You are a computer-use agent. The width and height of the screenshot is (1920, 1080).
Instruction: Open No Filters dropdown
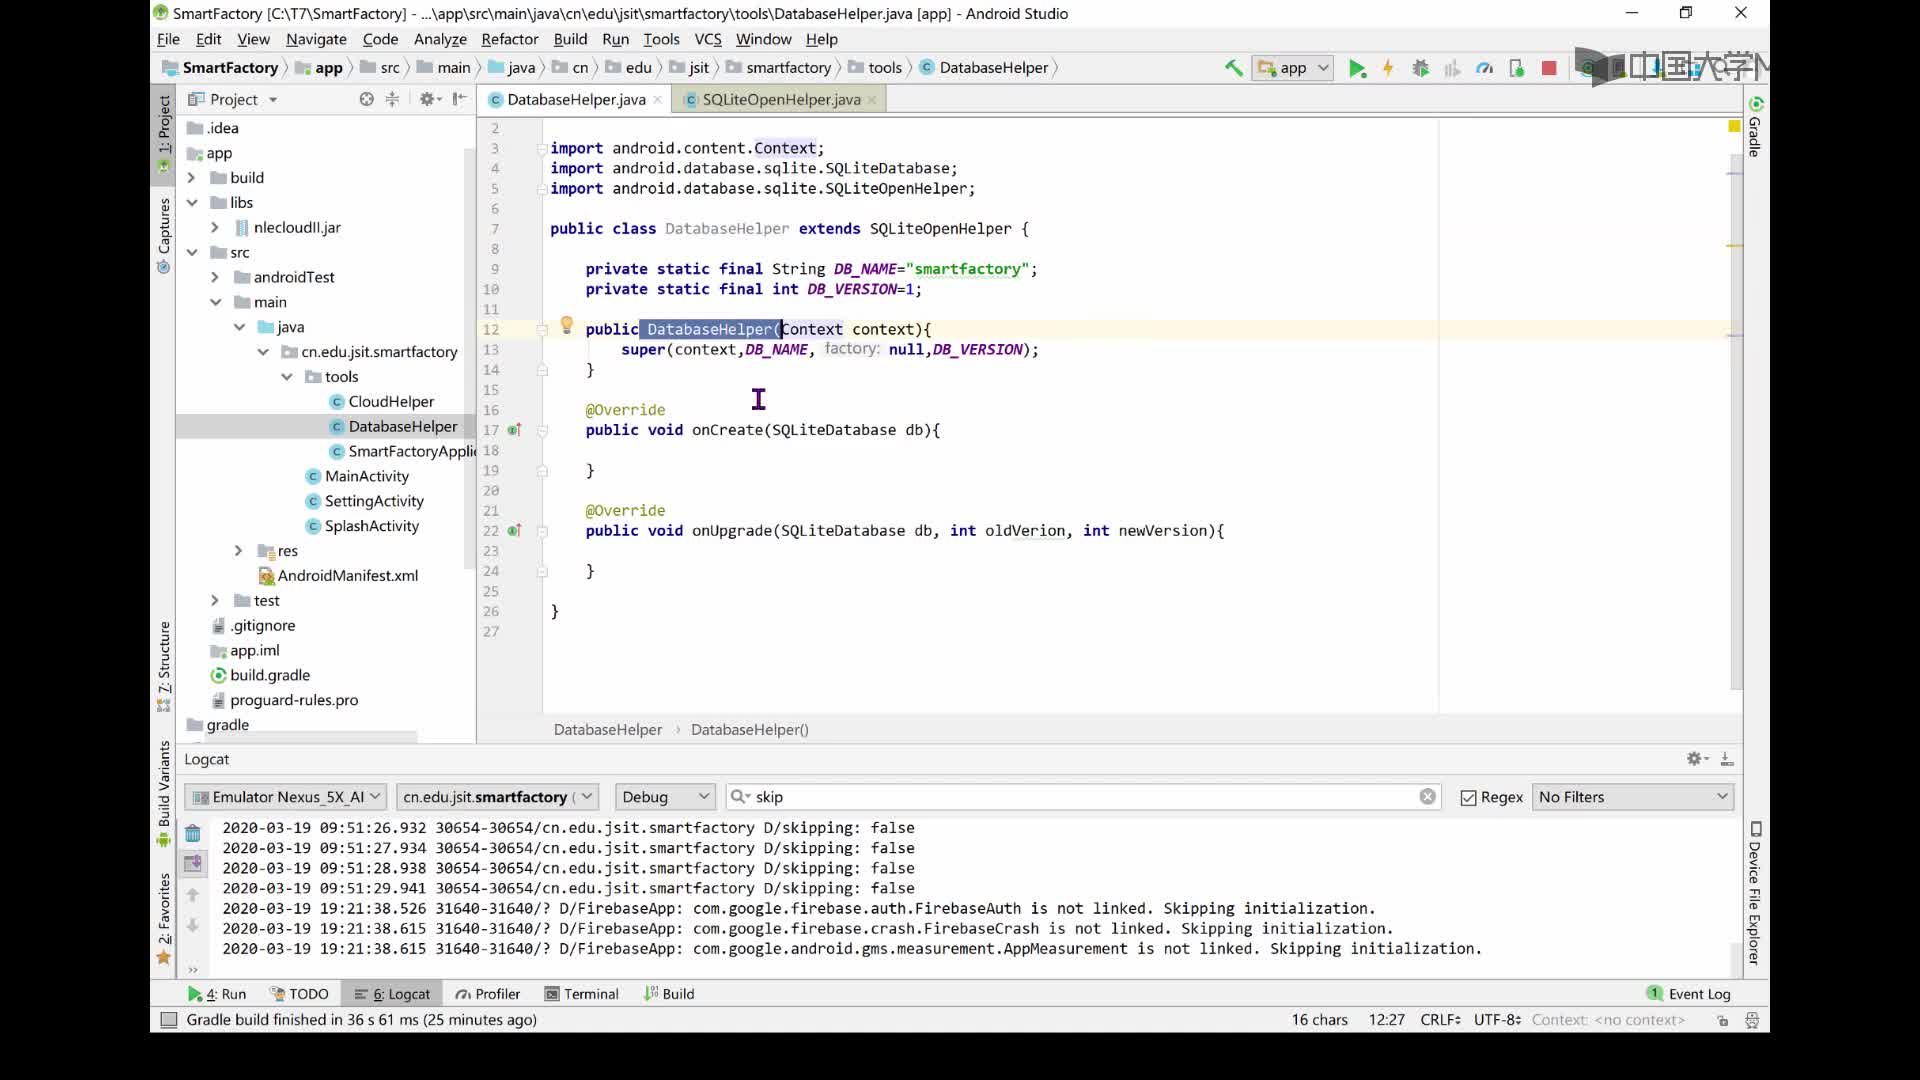[1633, 797]
